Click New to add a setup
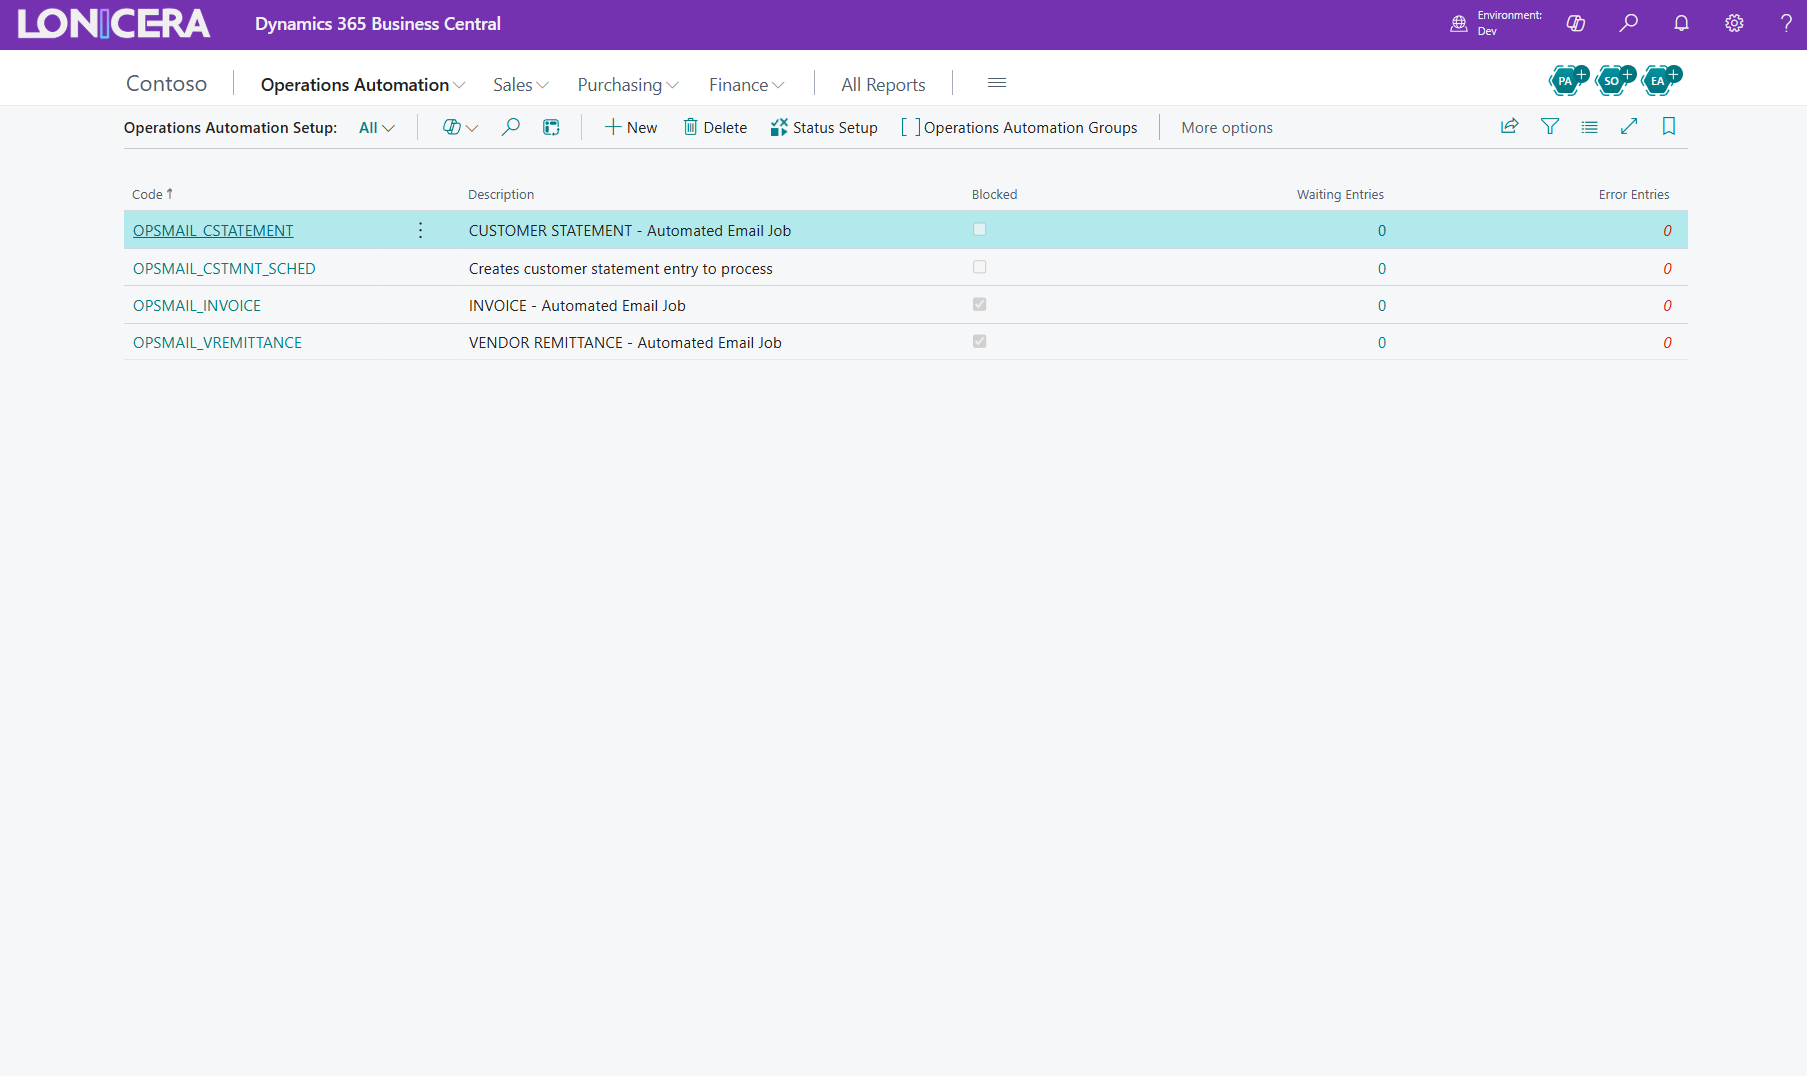This screenshot has height=1076, width=1807. [631, 127]
